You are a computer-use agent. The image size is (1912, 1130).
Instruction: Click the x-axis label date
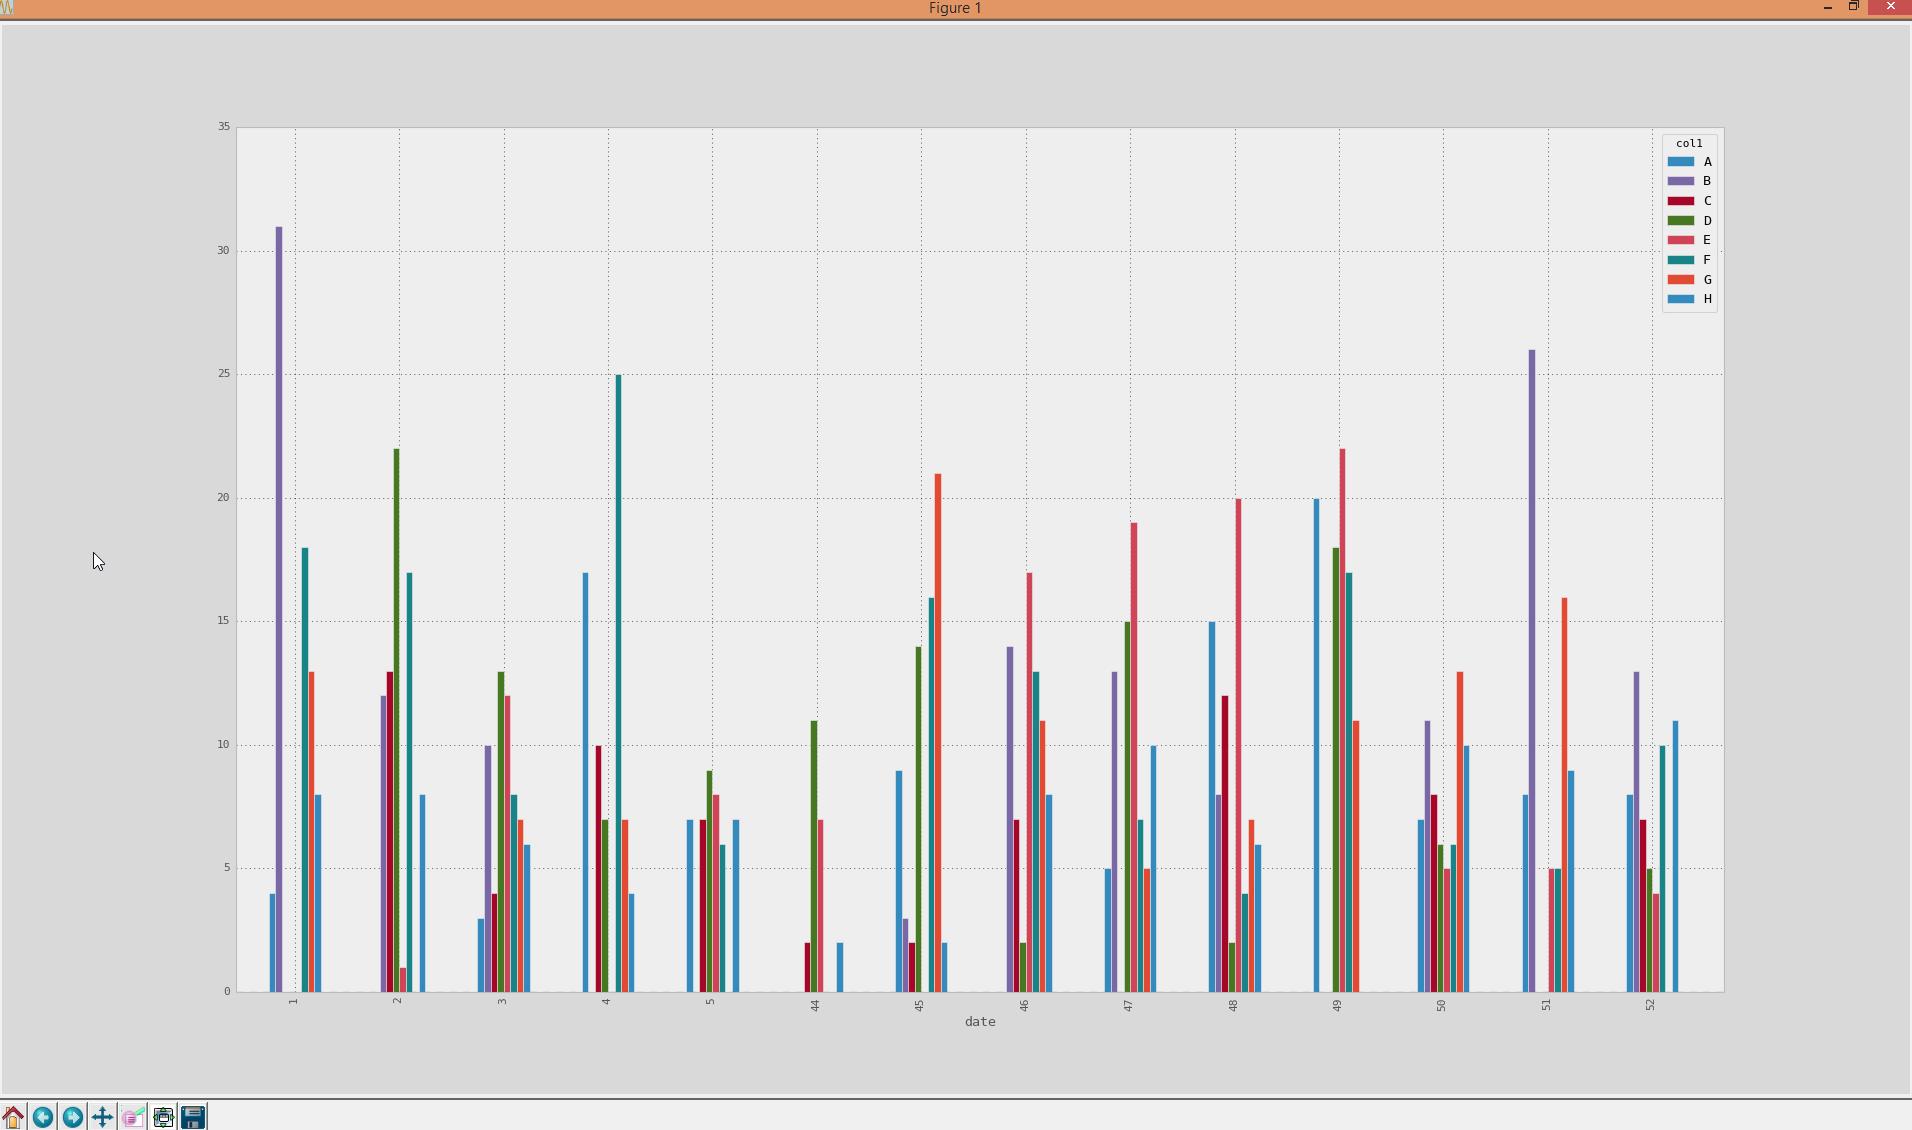(x=979, y=1021)
